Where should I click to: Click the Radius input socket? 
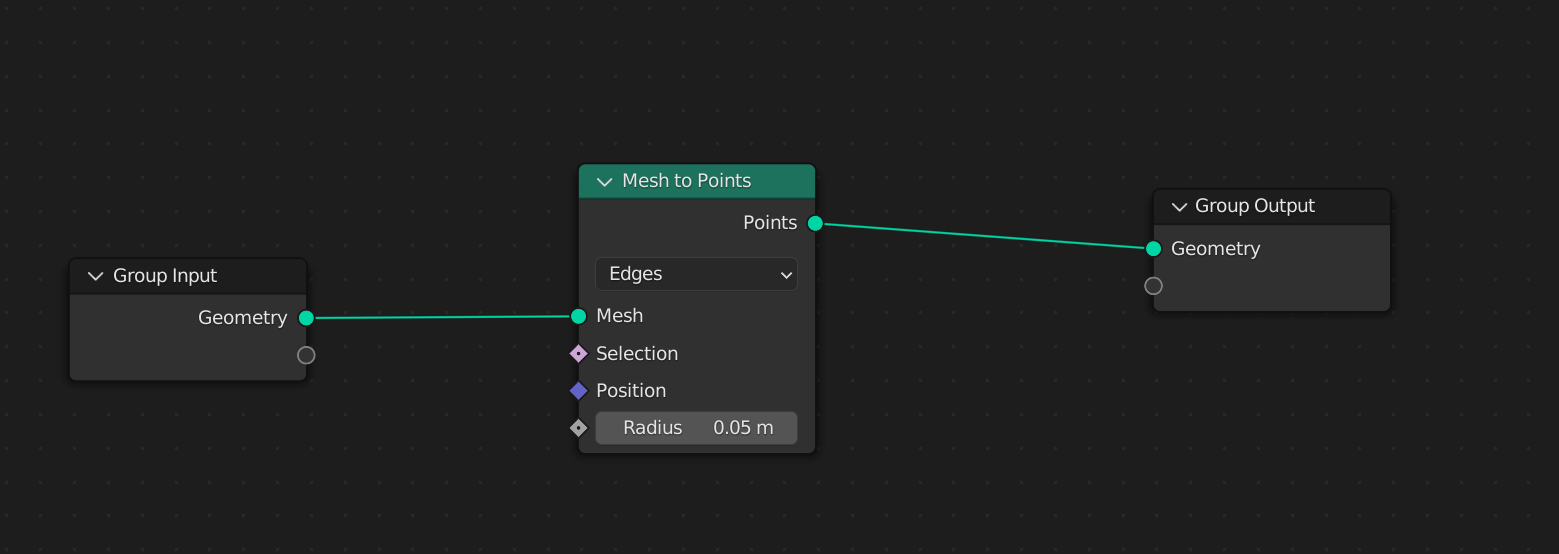pos(578,428)
